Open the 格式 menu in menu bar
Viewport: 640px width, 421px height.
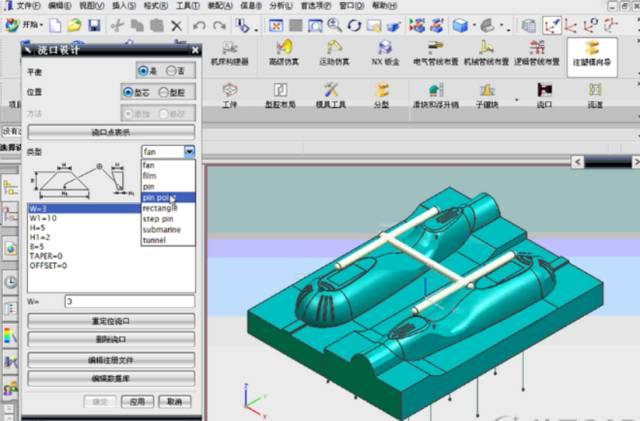154,5
